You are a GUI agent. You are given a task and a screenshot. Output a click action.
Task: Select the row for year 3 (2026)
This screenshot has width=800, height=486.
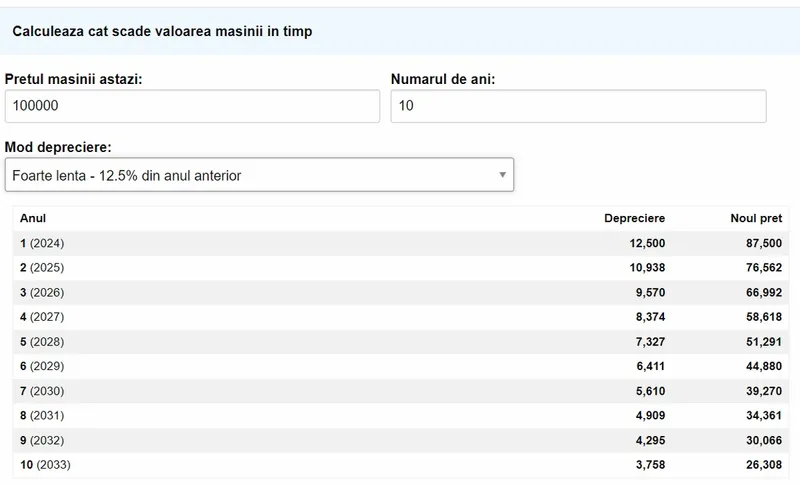[x=401, y=292]
